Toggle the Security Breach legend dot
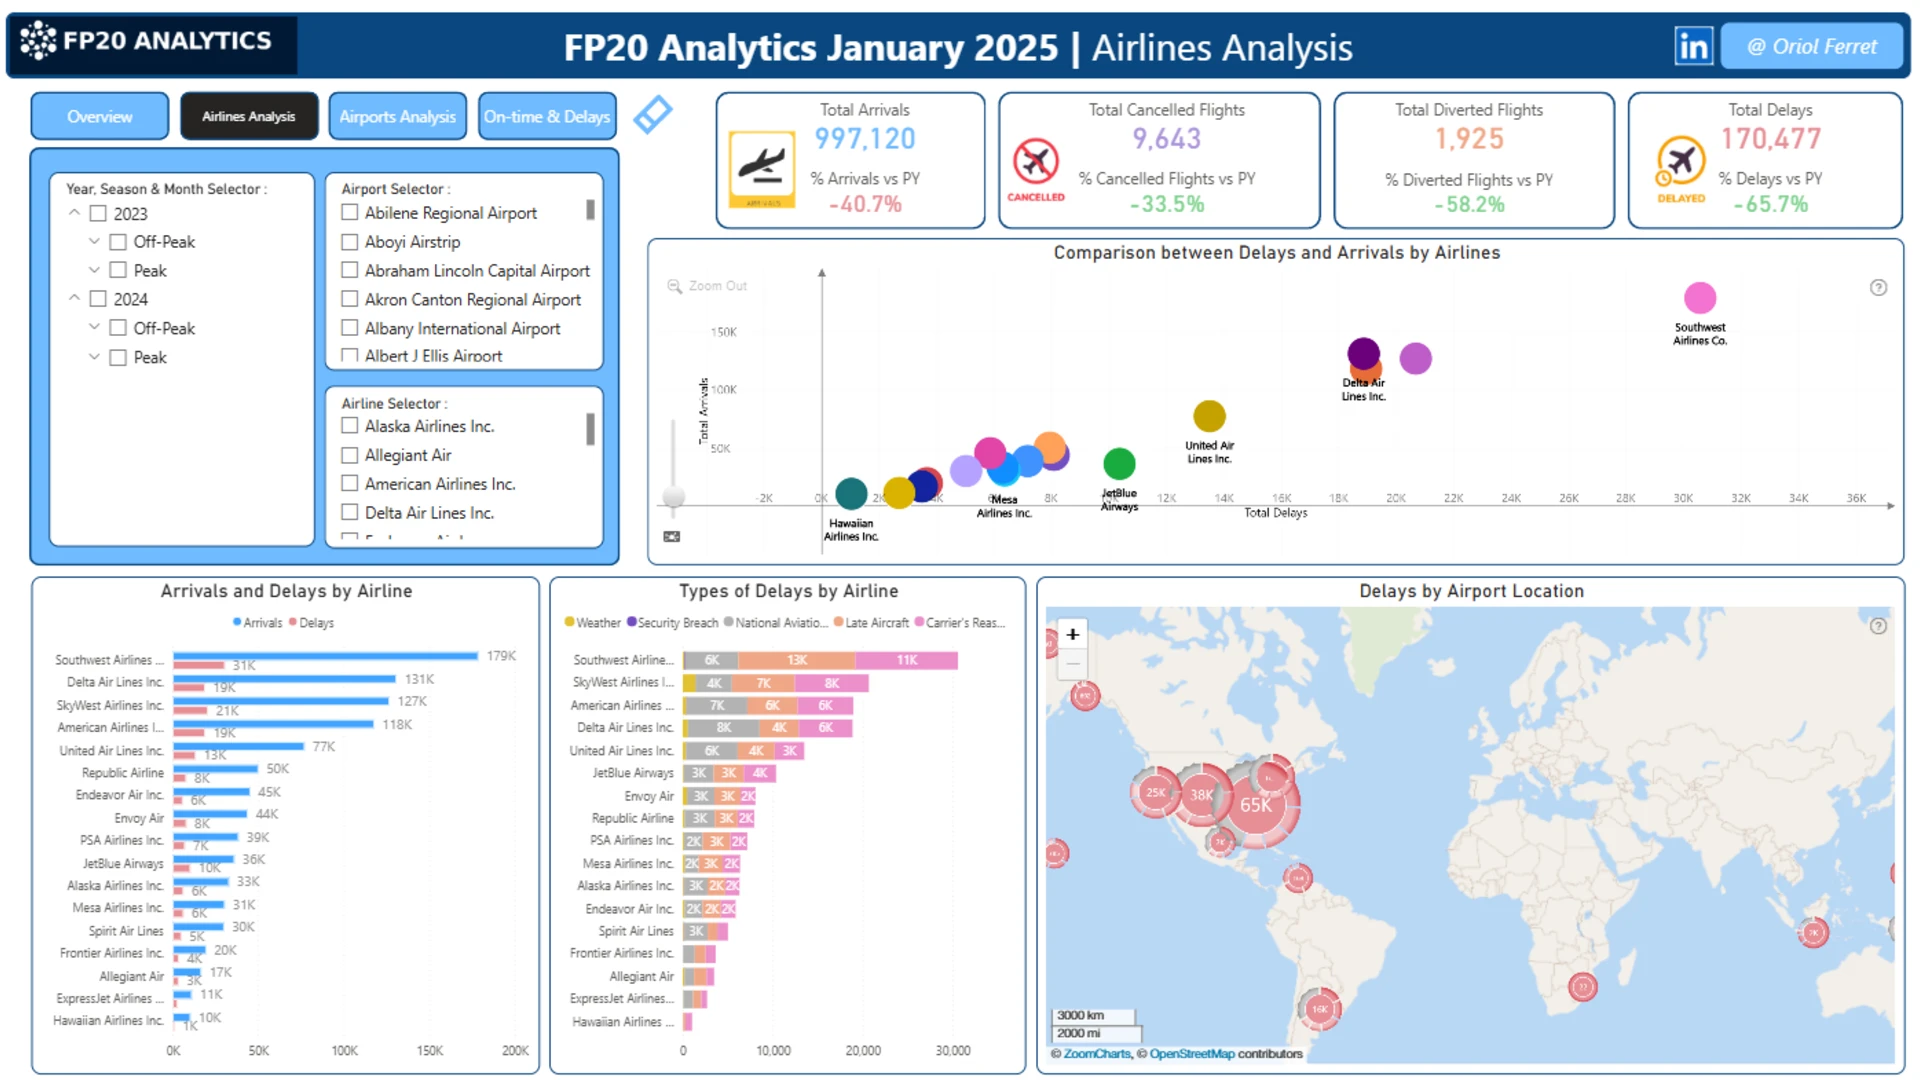The width and height of the screenshot is (1920, 1080). pyautogui.click(x=632, y=622)
